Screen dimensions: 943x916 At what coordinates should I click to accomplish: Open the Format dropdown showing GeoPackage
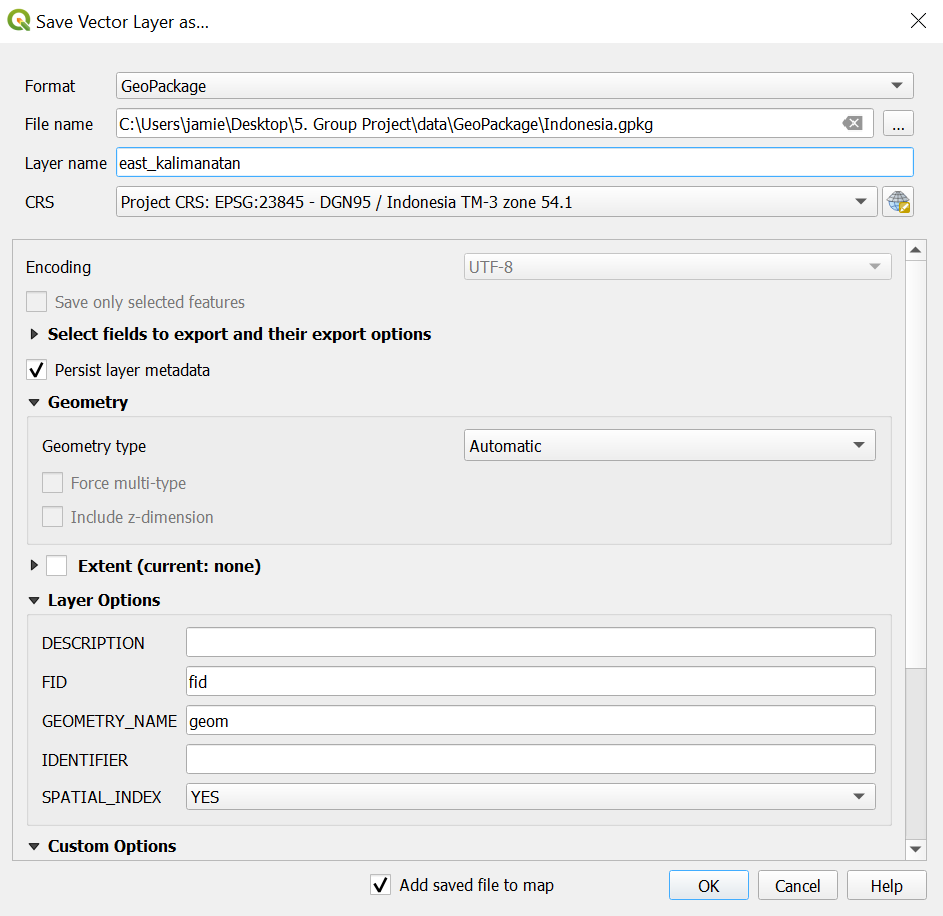click(x=514, y=86)
